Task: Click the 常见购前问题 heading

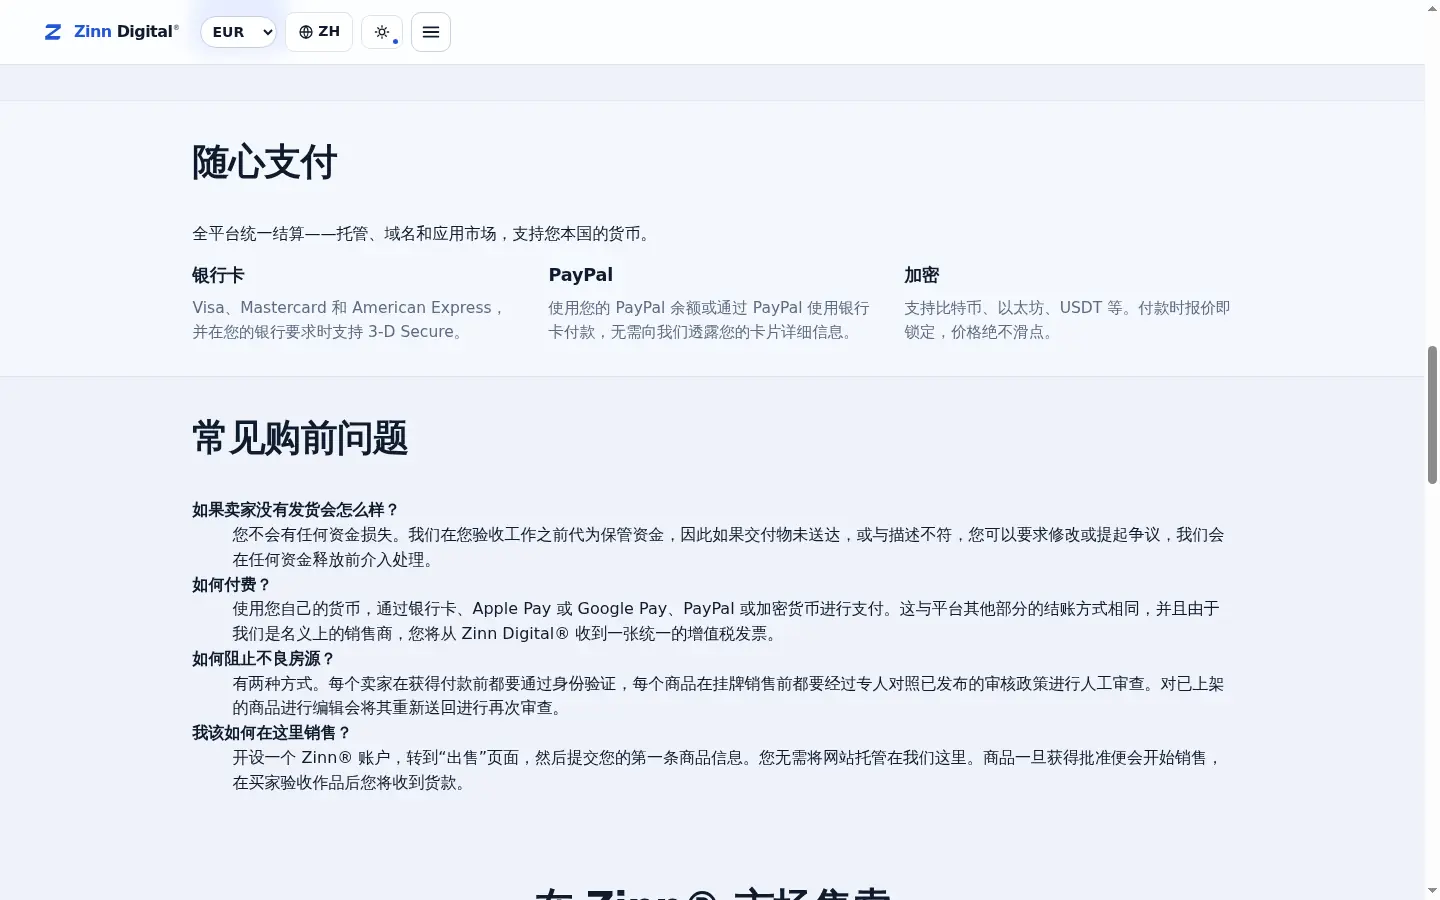Action: click(300, 438)
